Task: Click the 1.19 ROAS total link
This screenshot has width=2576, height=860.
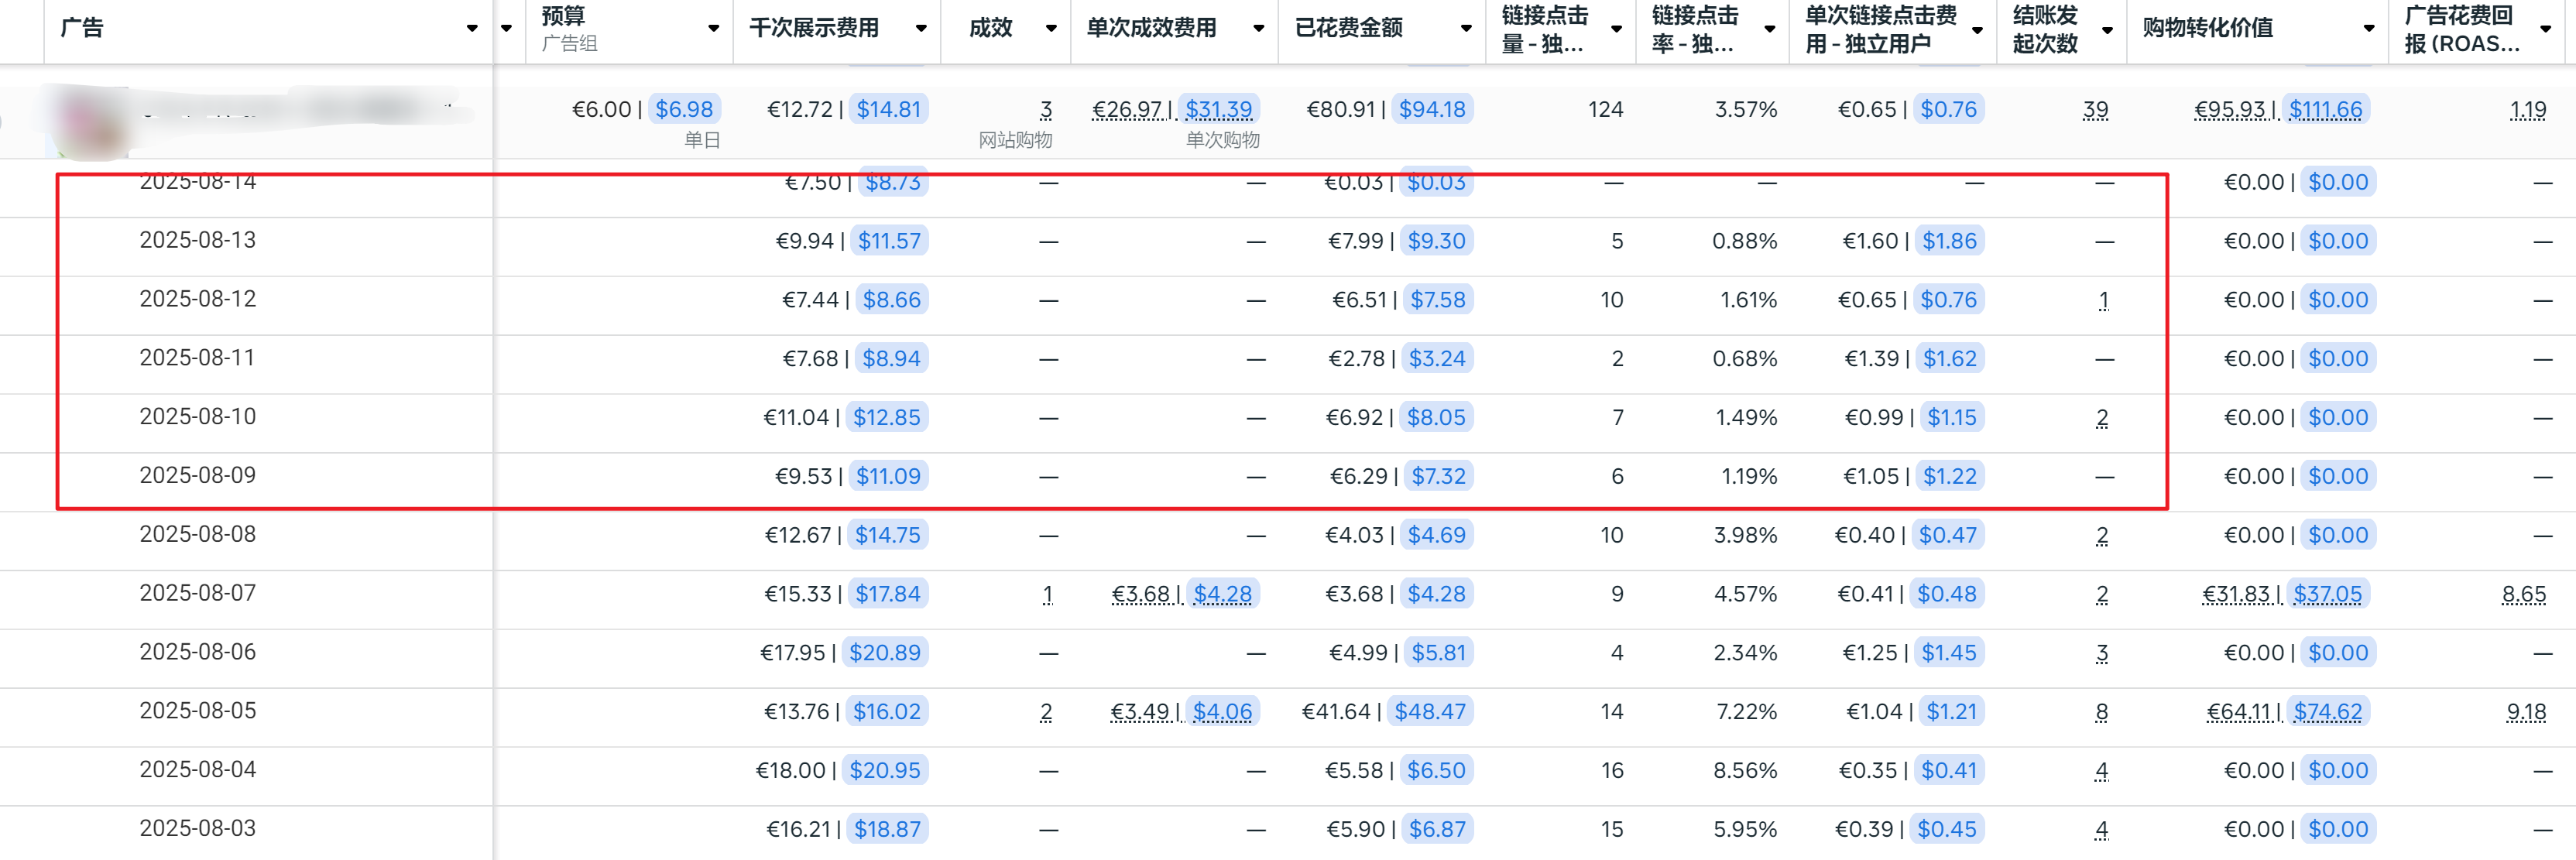Action: pos(2527,109)
